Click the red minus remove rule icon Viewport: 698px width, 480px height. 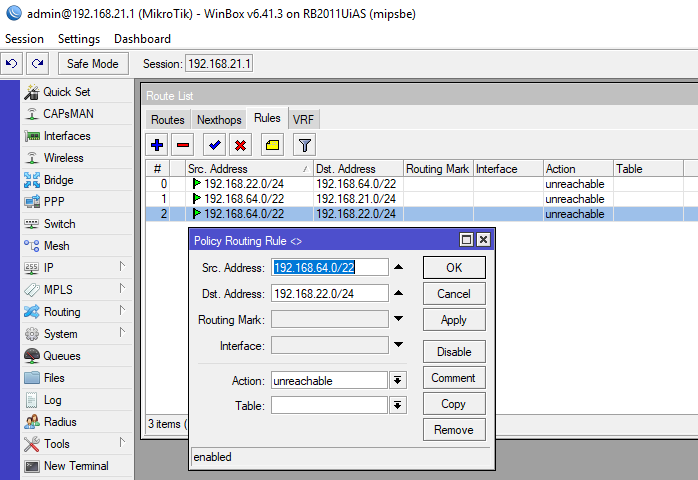pyautogui.click(x=182, y=145)
